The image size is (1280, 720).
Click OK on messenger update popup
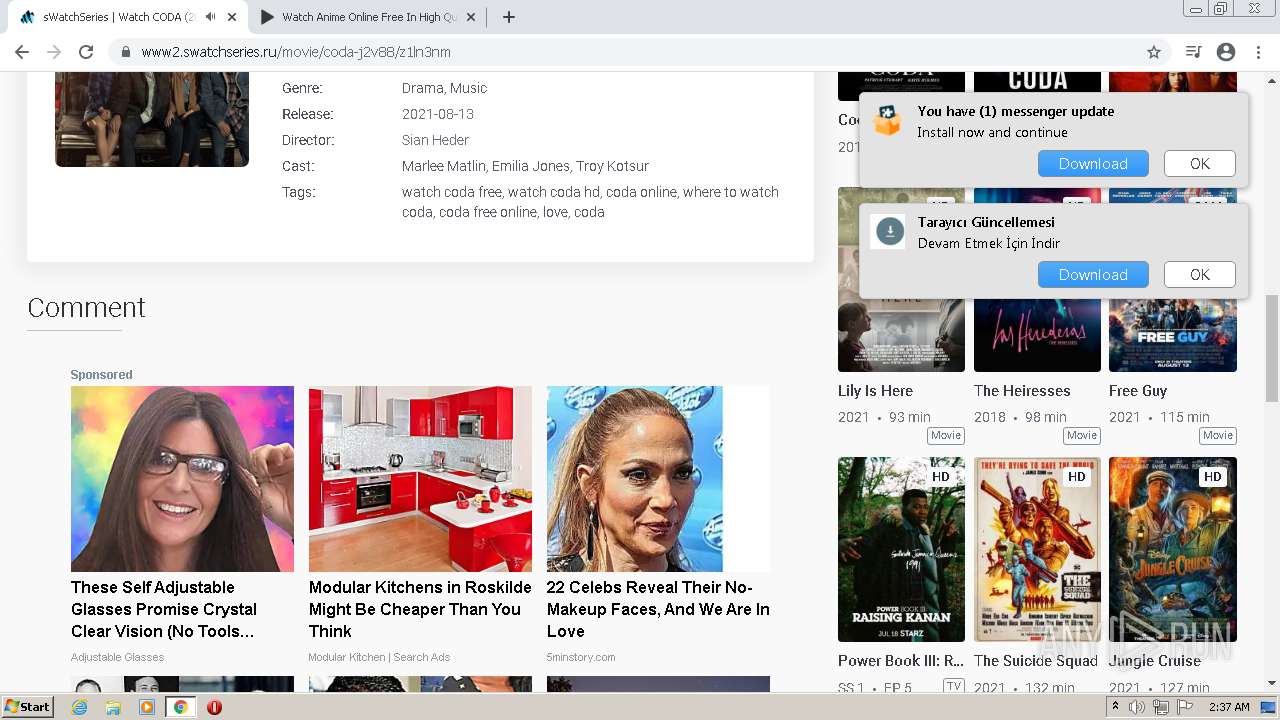1200,164
